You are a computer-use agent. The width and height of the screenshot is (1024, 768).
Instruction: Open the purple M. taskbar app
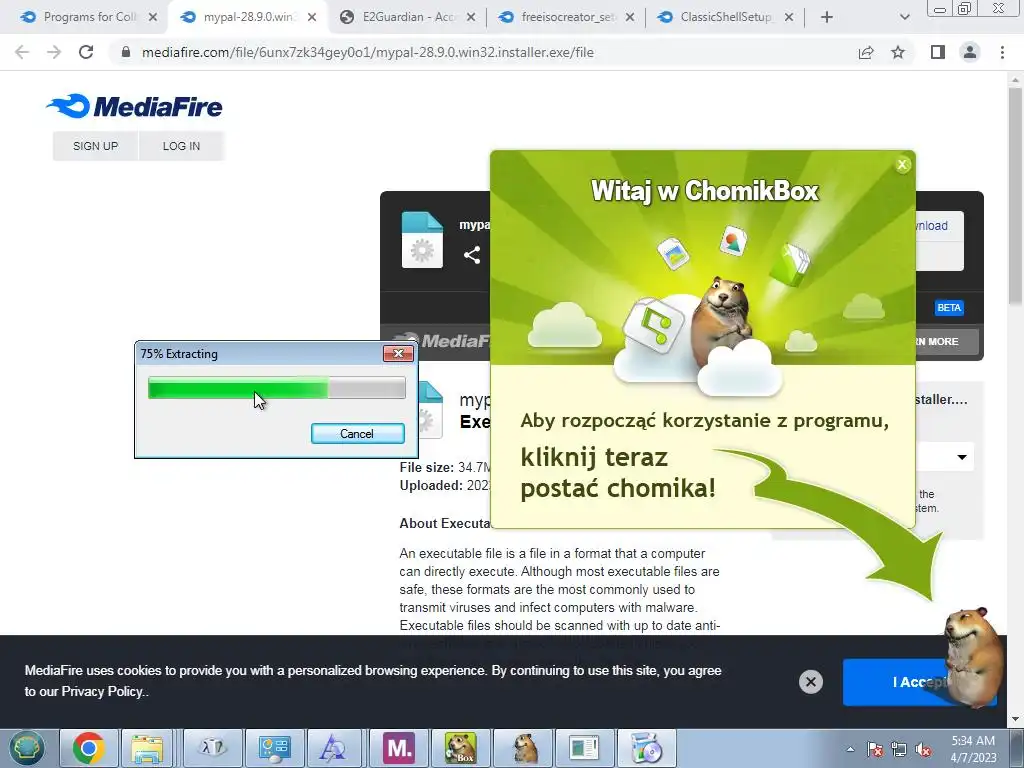click(x=399, y=748)
